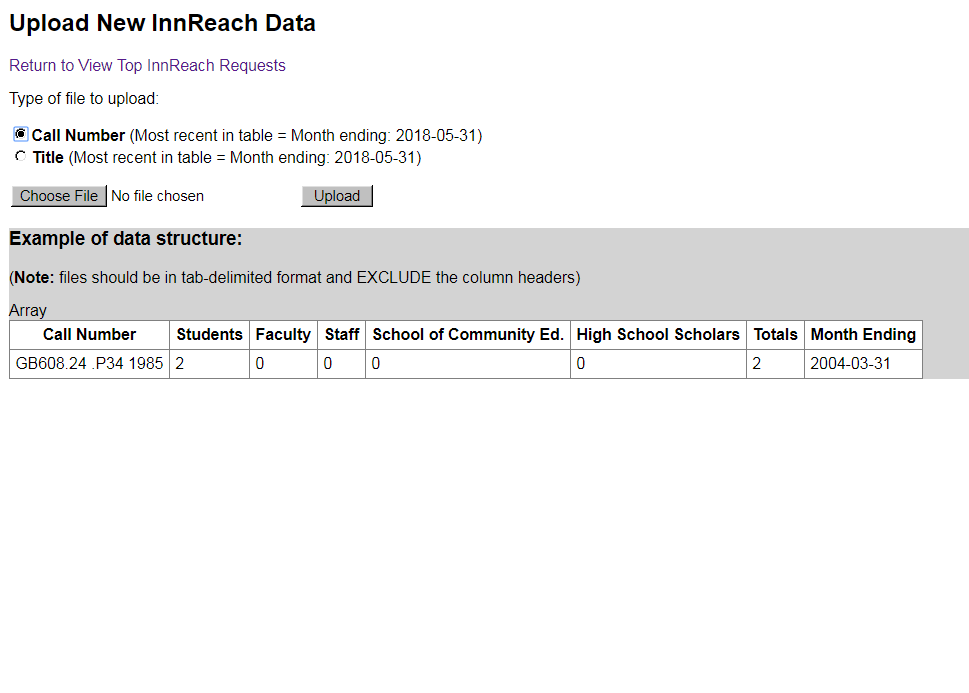The image size is (969, 693).
Task: Click the 'Example of data structure' heading
Action: tap(126, 239)
